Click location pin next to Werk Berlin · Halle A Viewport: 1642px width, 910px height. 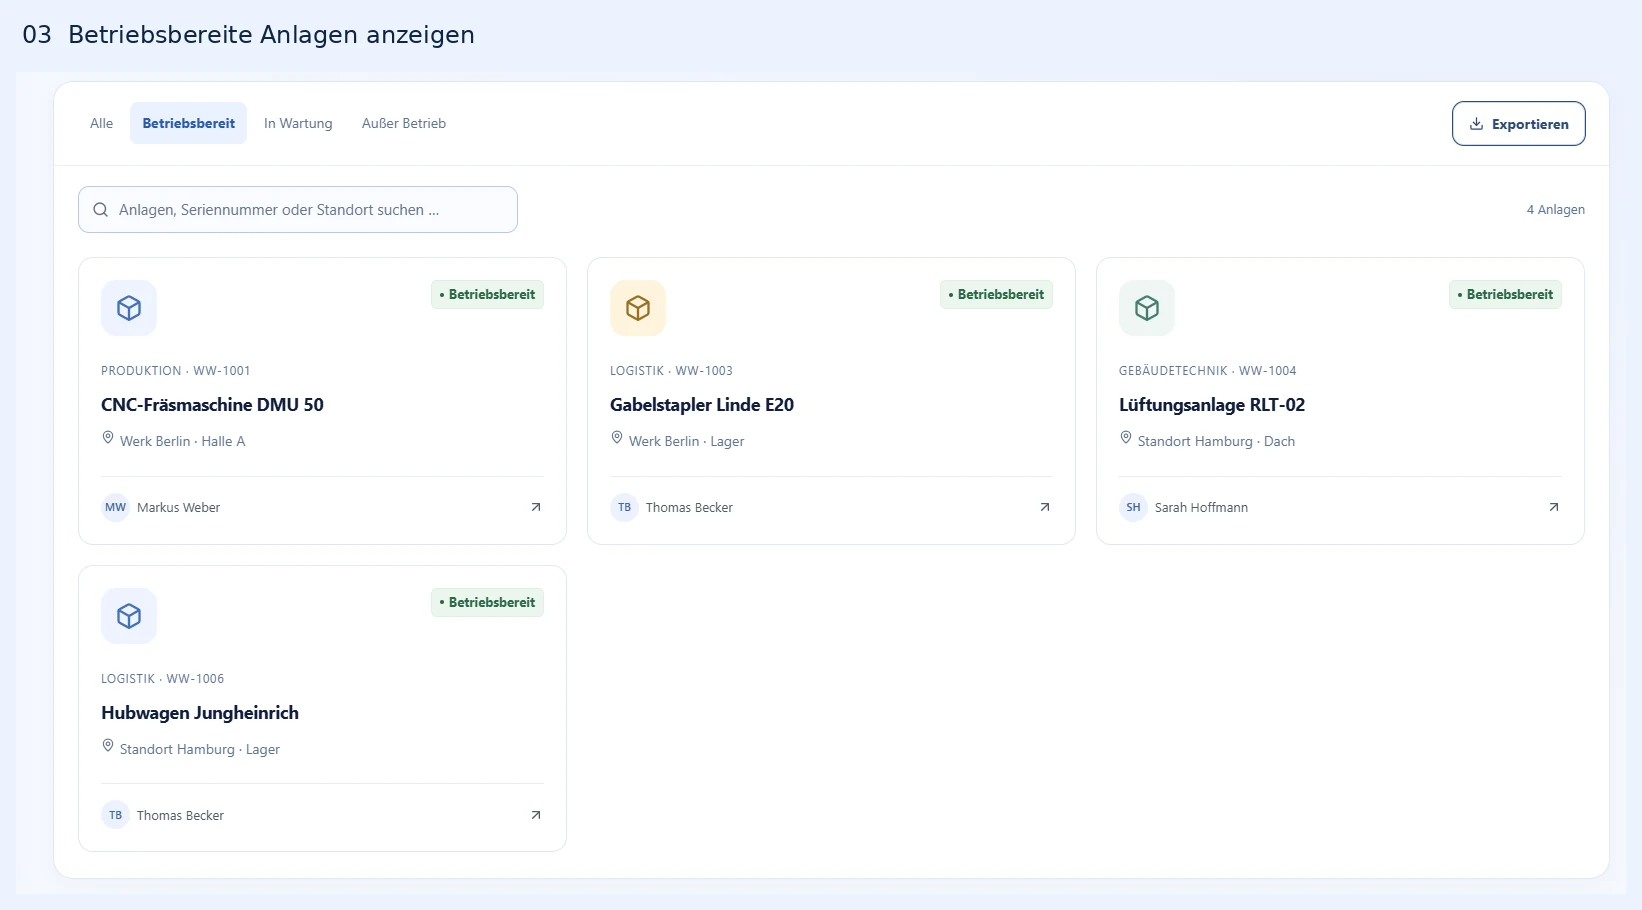pos(108,438)
